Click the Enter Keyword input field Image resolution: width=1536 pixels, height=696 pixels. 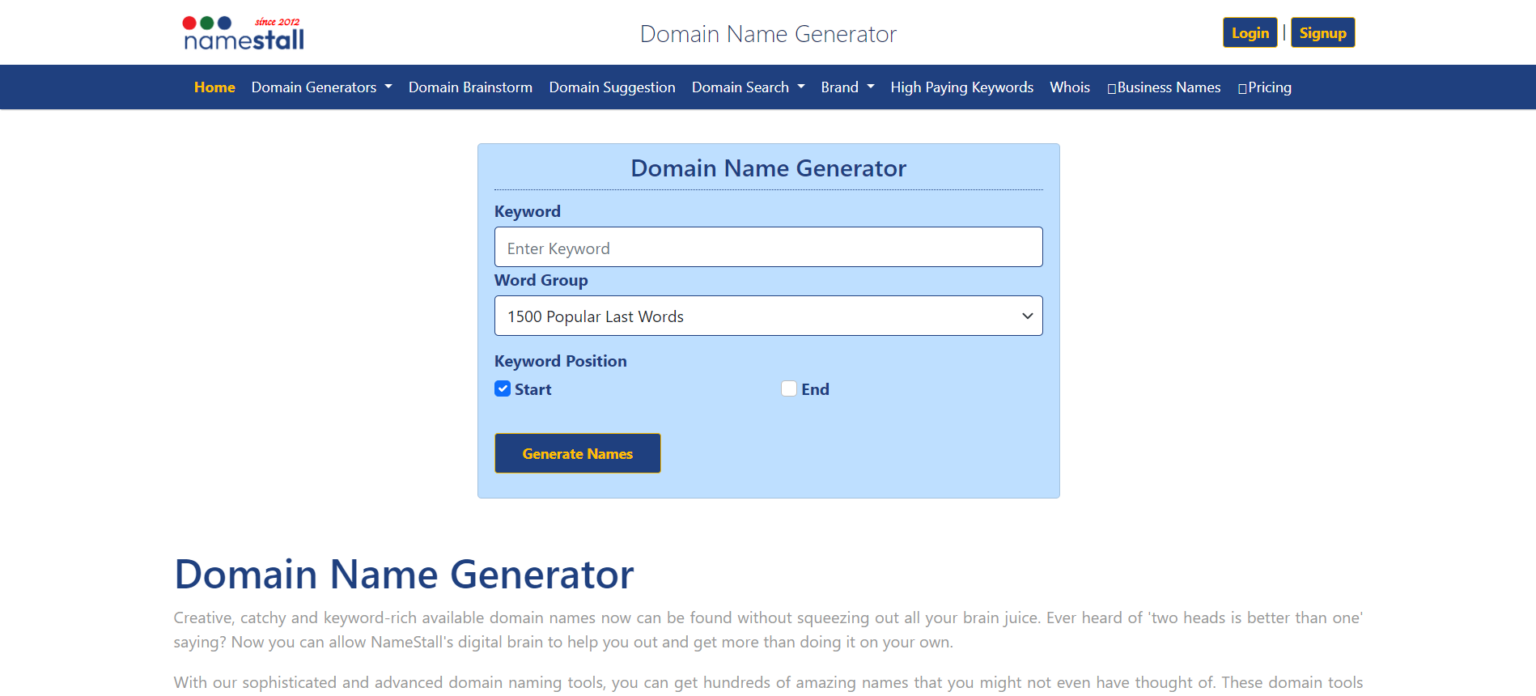coord(768,247)
